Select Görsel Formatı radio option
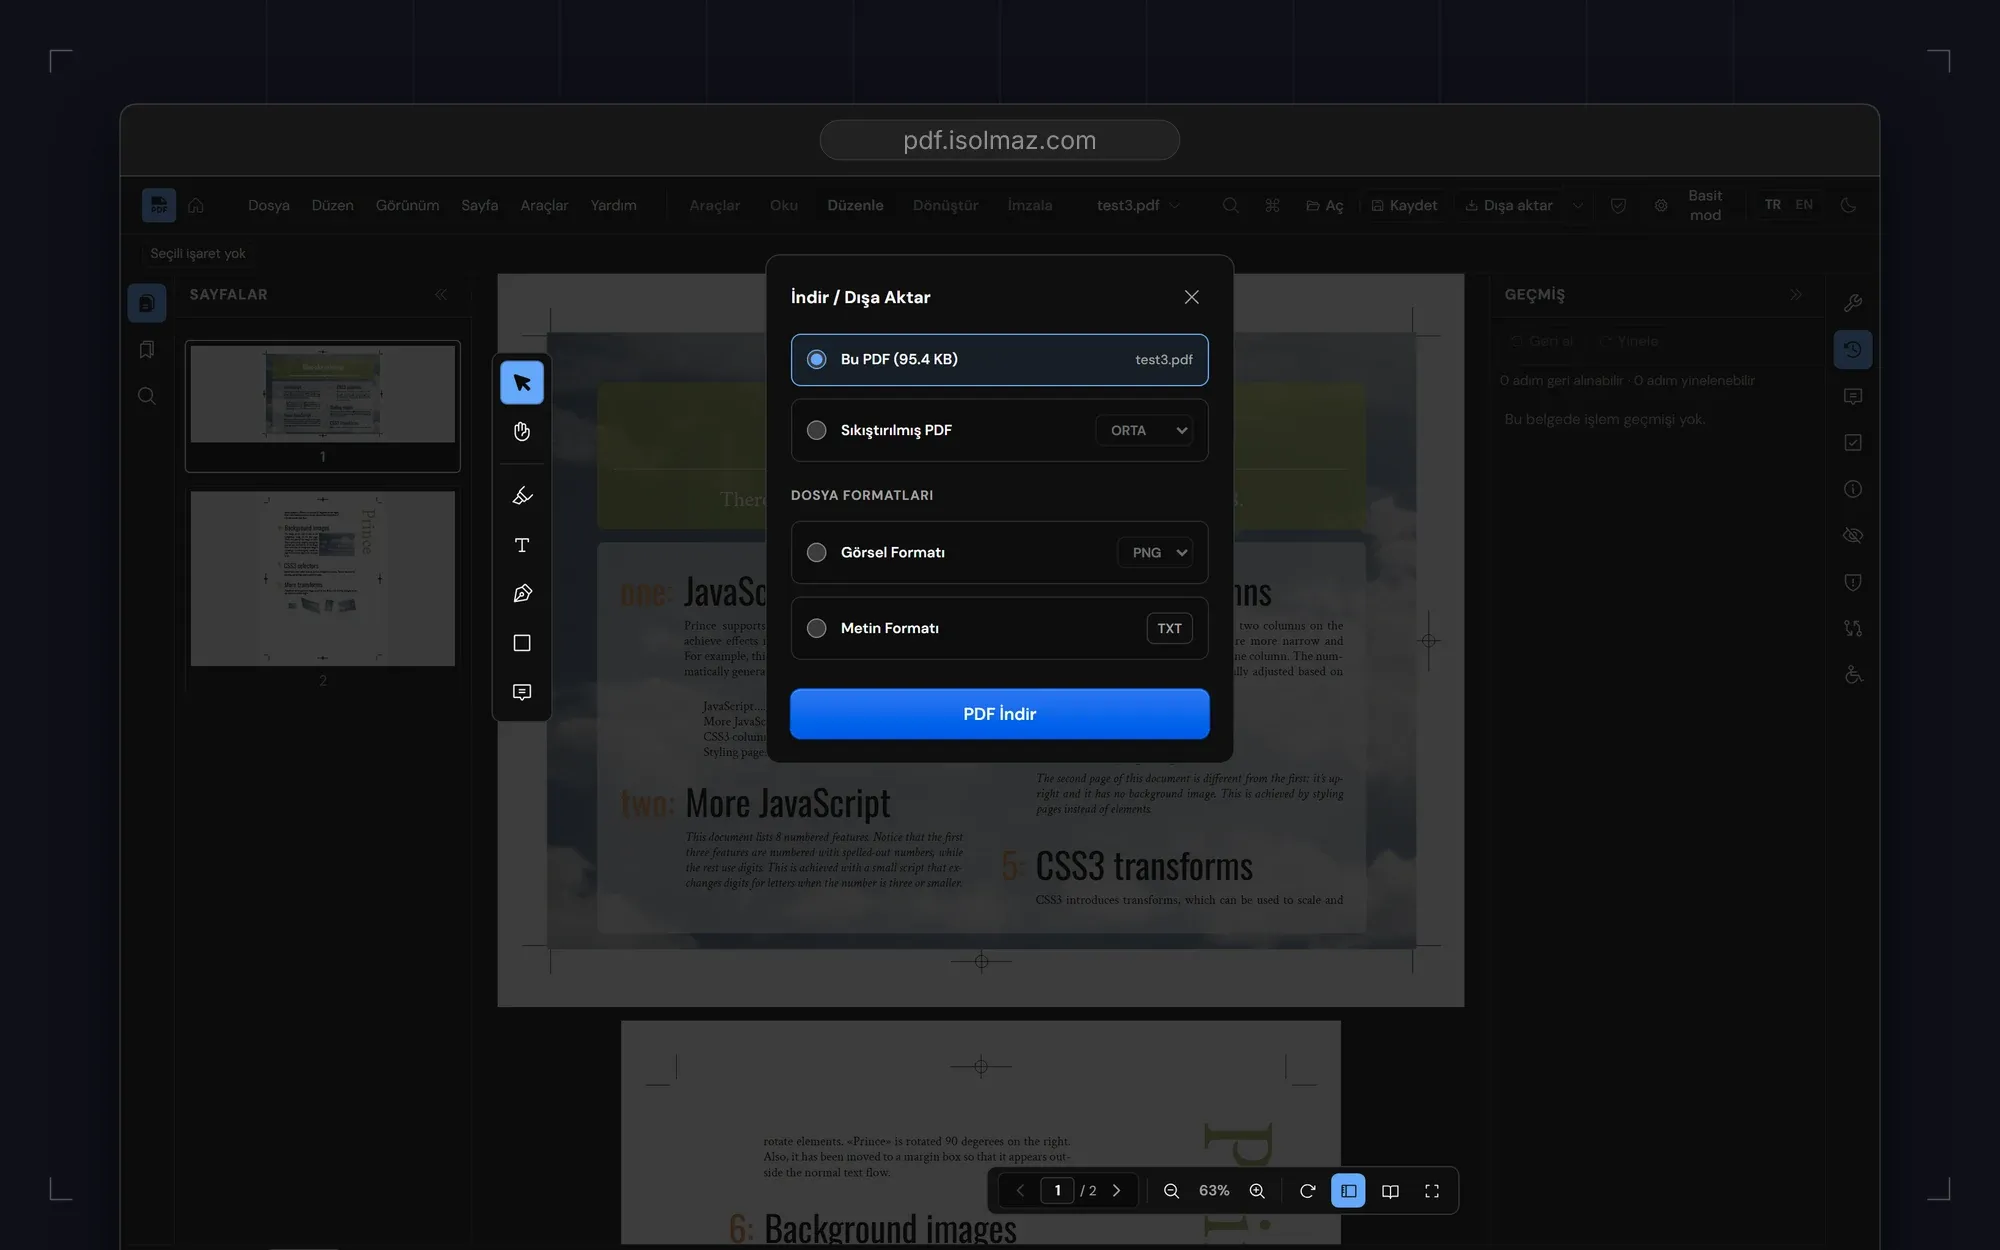2000x1250 pixels. [x=817, y=552]
